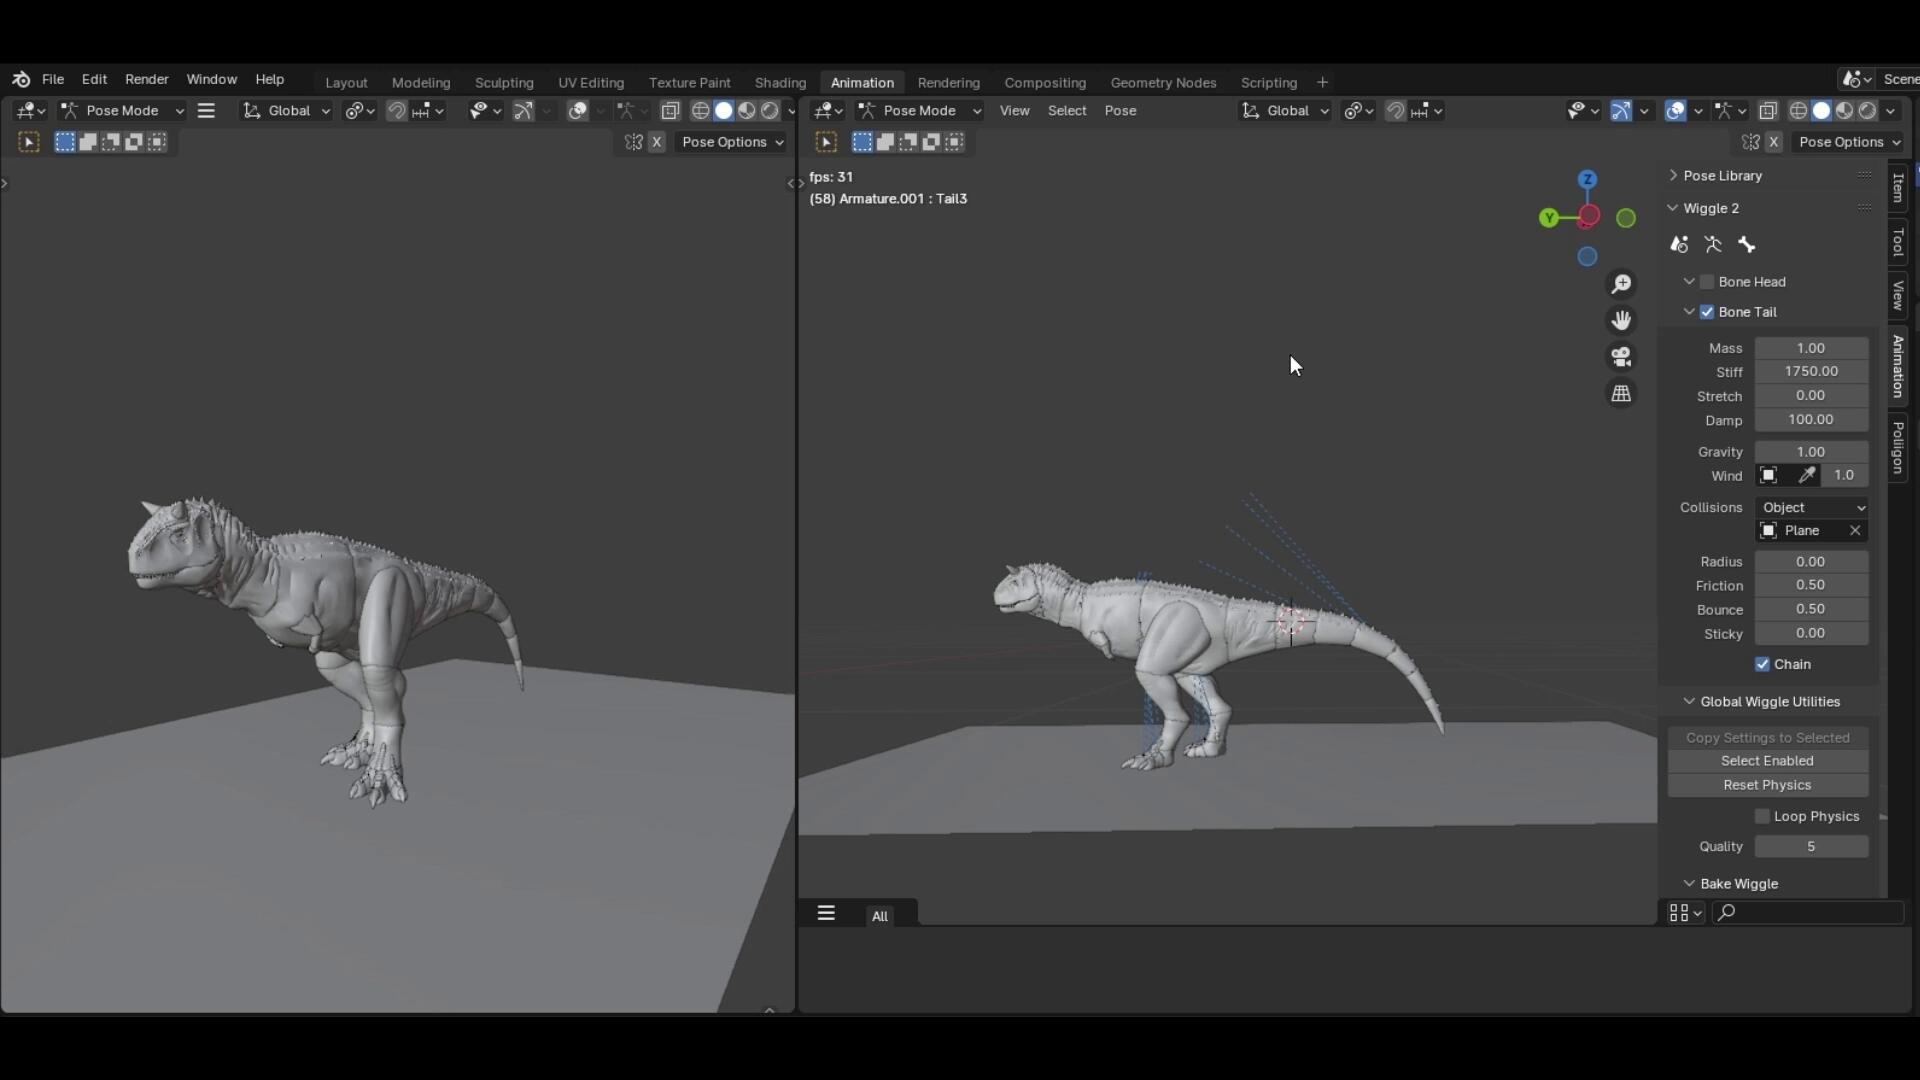Click the Quality field showing 5
The image size is (1920, 1080).
click(x=1811, y=847)
